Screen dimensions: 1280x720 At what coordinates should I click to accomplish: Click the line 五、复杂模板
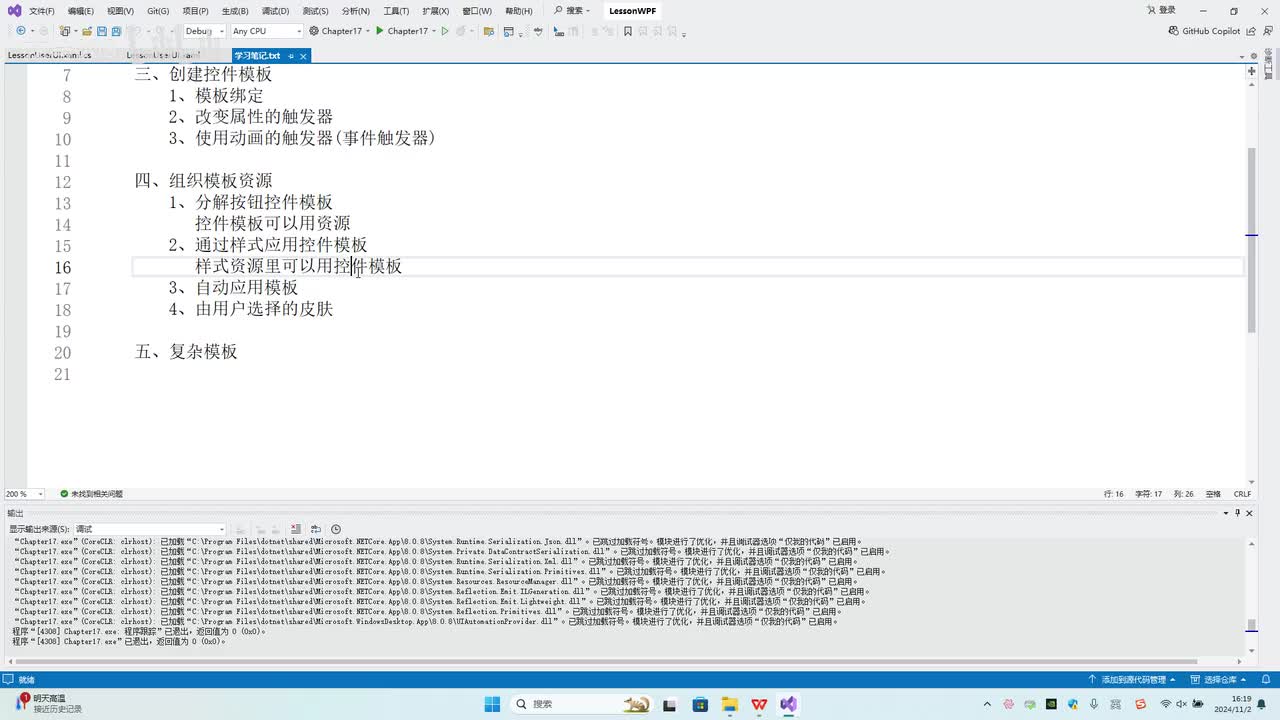pos(186,352)
